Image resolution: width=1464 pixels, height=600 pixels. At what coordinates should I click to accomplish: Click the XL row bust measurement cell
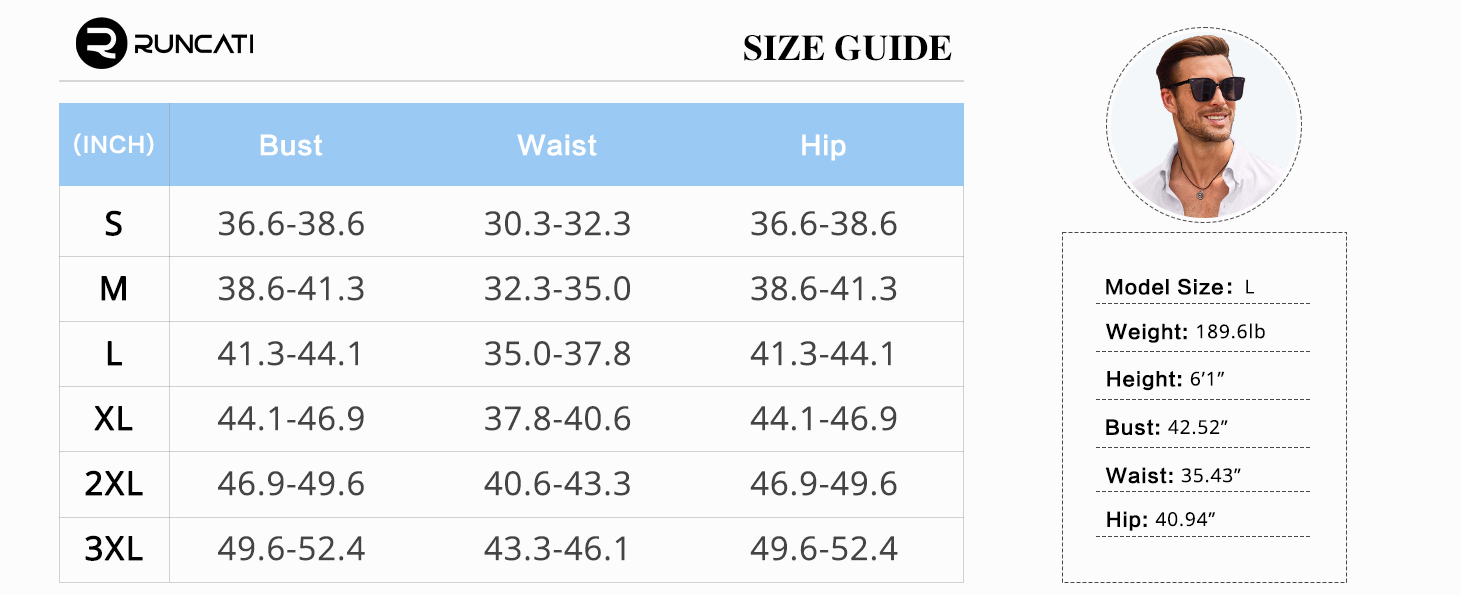point(291,419)
